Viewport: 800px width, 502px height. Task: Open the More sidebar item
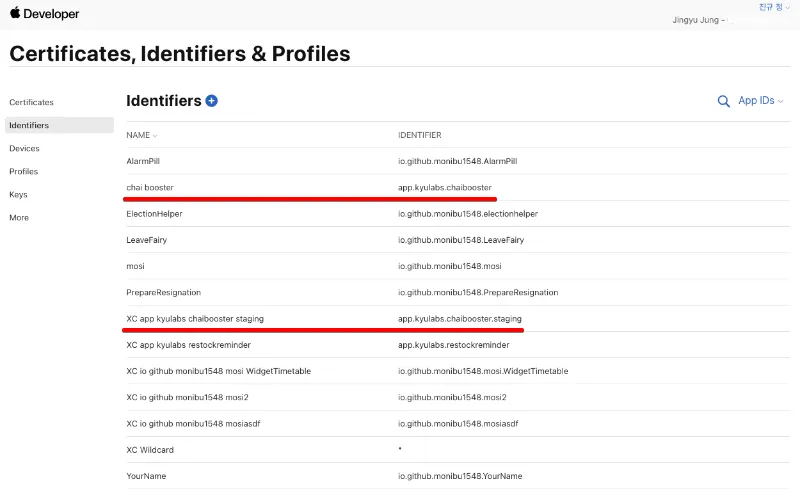(x=19, y=217)
